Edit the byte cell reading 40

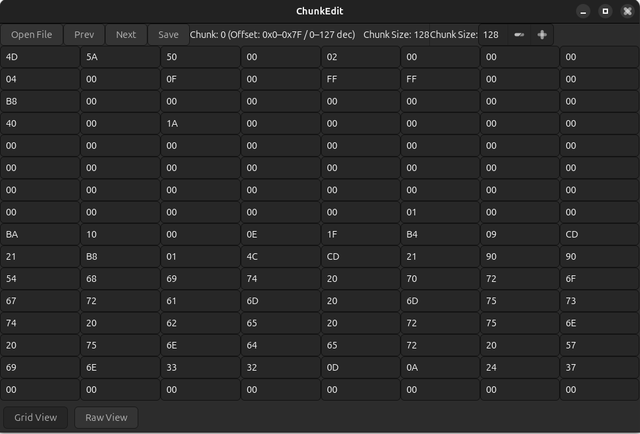(40, 123)
